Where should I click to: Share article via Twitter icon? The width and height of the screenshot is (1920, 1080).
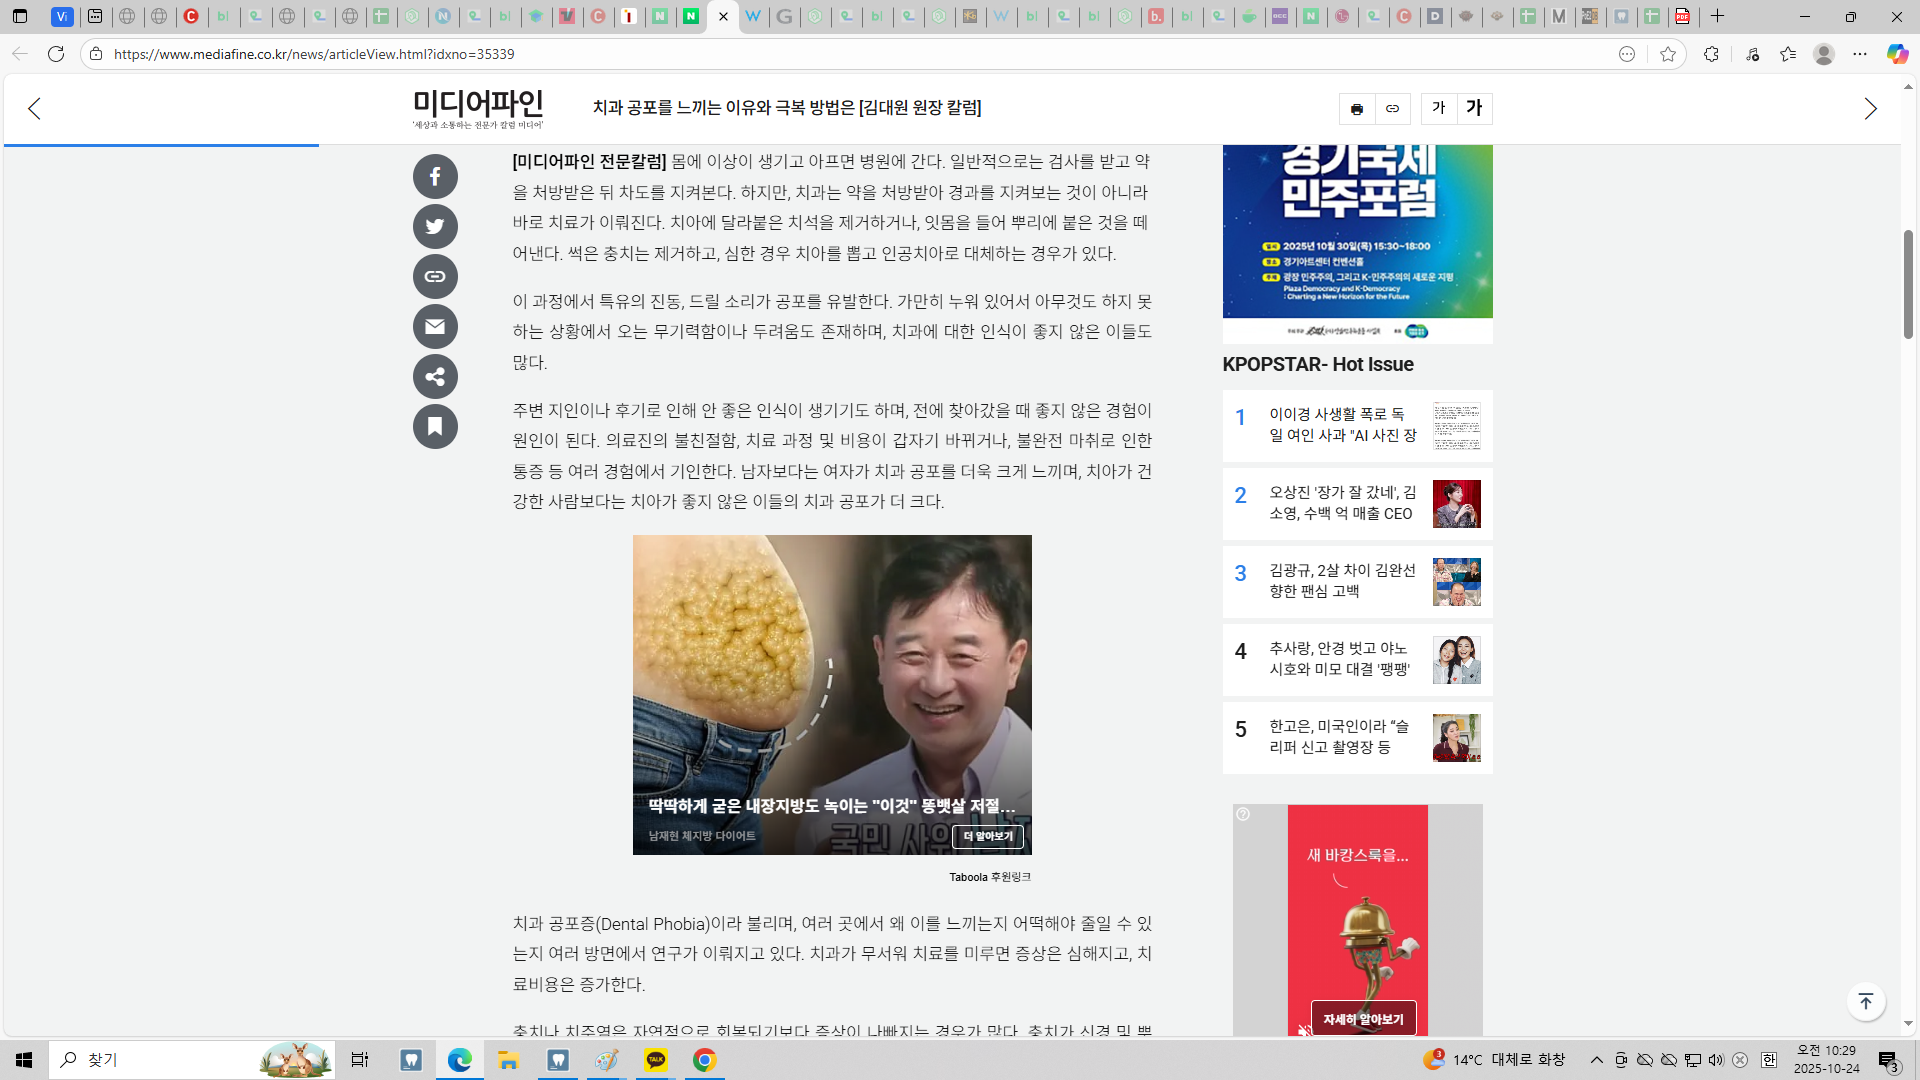point(435,227)
